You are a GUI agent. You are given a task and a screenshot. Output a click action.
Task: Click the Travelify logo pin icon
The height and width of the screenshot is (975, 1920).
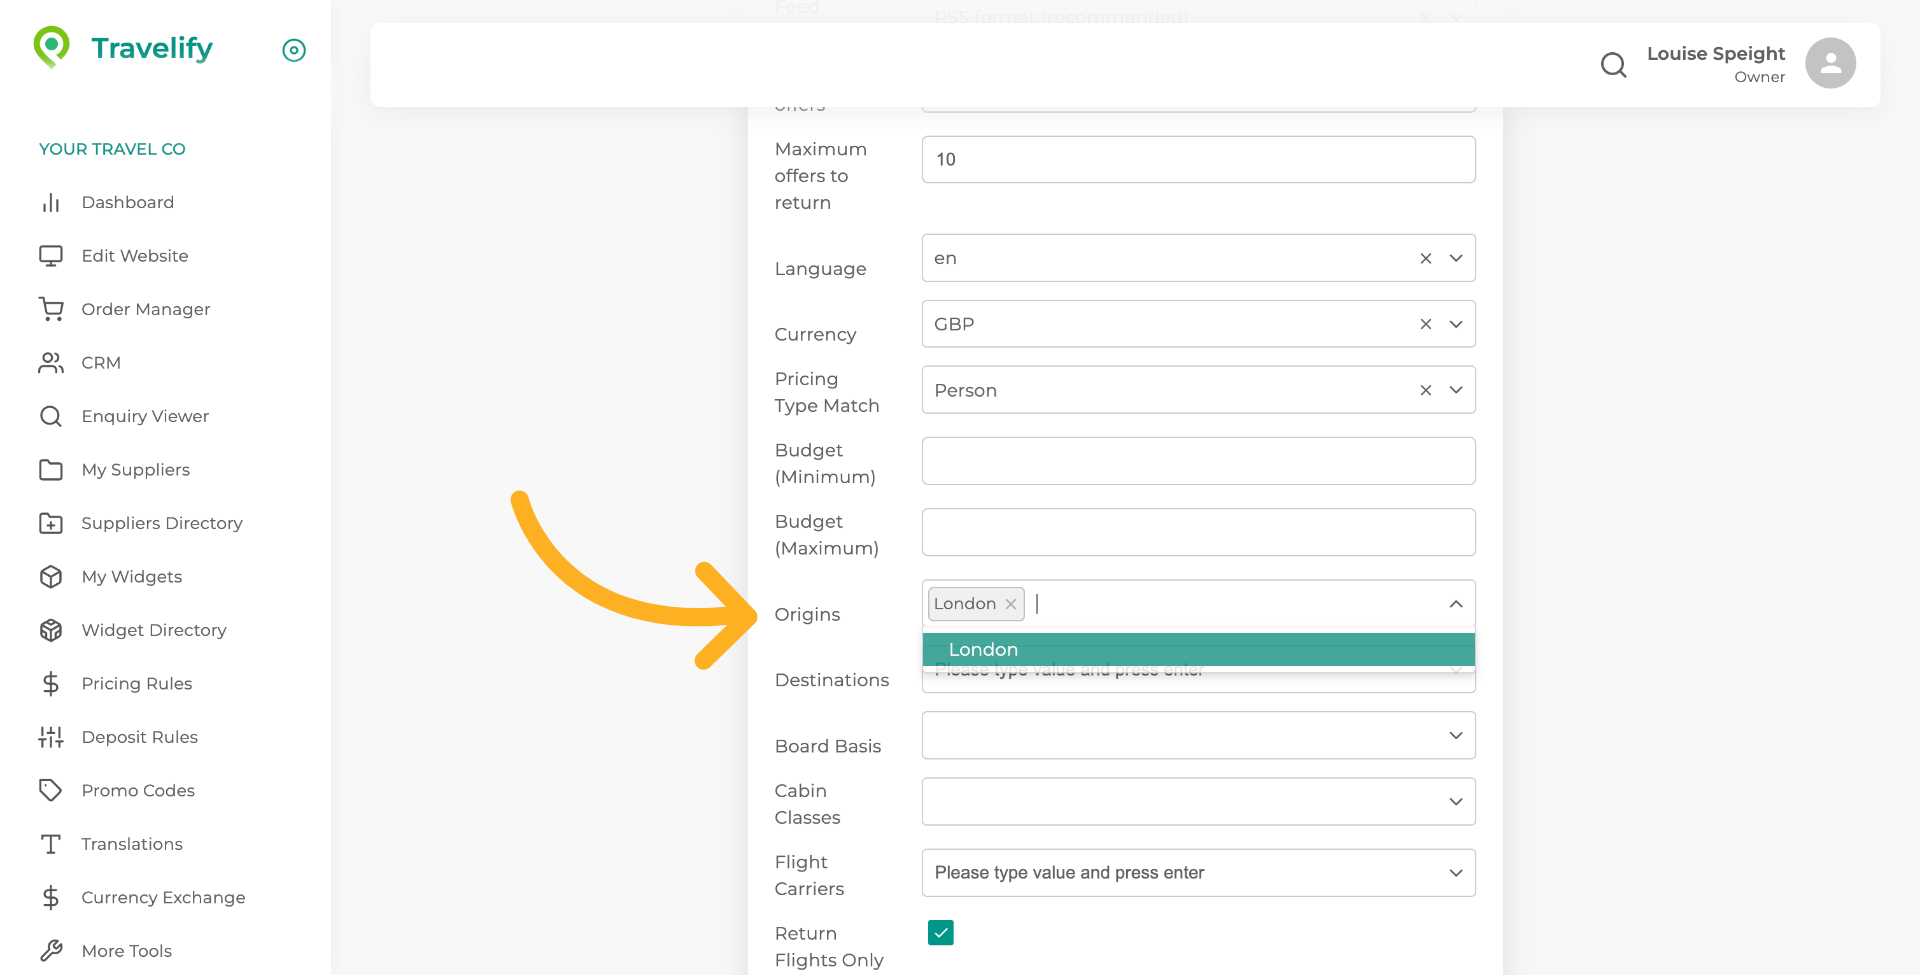pos(52,46)
